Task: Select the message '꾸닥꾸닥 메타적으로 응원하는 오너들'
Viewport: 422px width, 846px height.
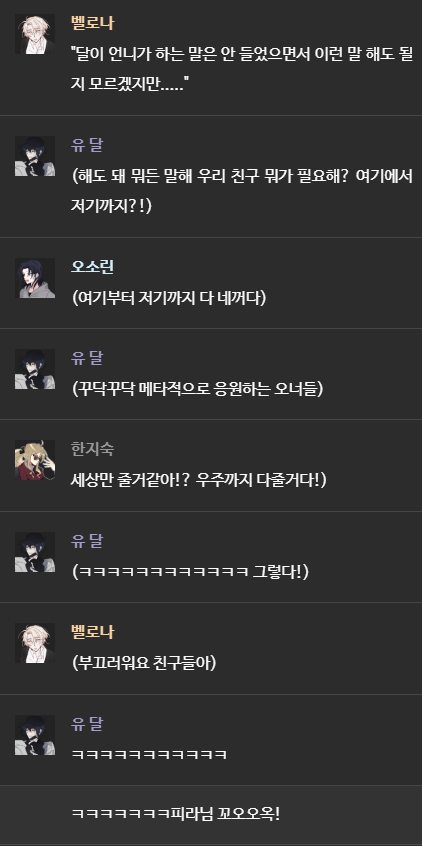Action: (197, 389)
